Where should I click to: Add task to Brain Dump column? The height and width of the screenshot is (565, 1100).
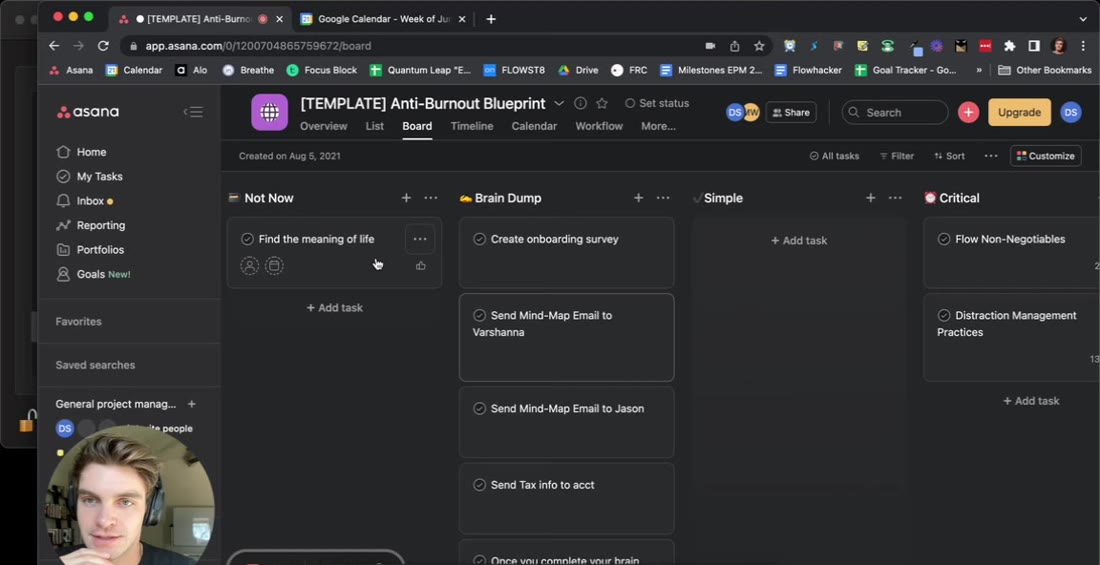click(x=638, y=198)
